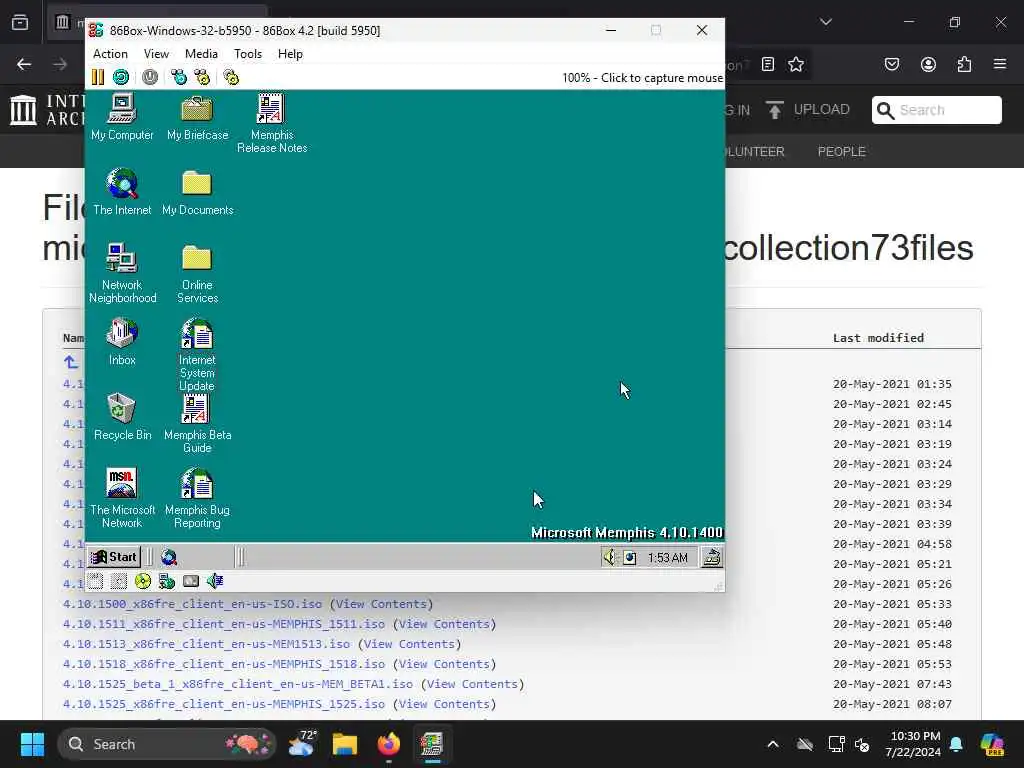Open the Help menu in 86Box
The image size is (1024, 768).
(290, 54)
